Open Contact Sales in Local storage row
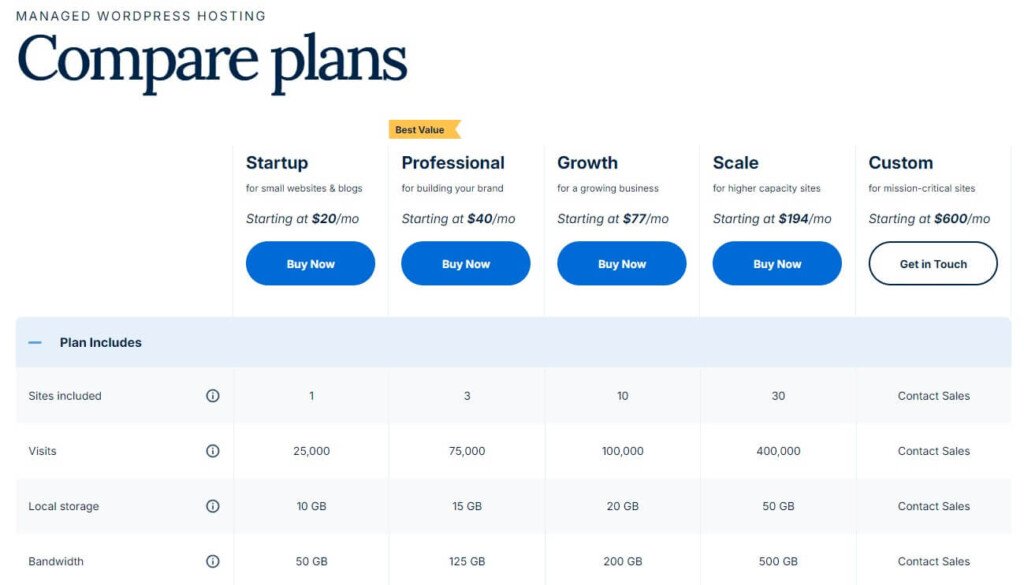The image size is (1024, 585). (x=934, y=506)
